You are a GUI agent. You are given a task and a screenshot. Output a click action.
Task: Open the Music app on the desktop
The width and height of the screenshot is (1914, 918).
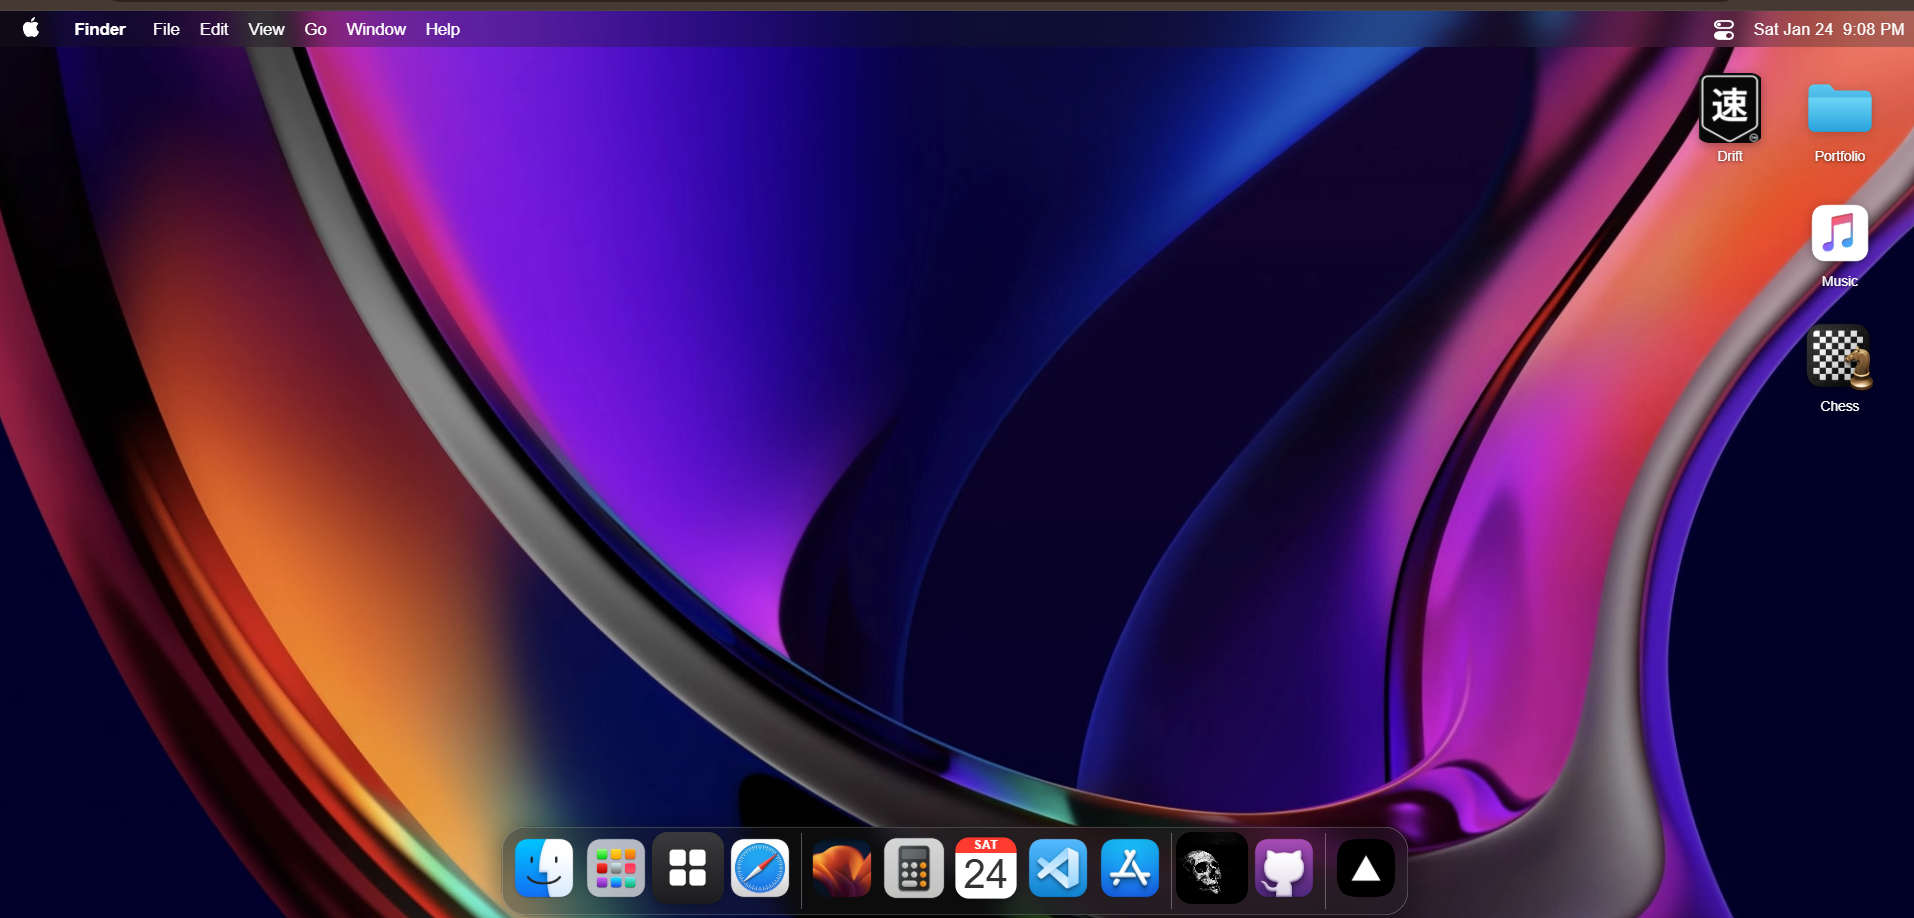pos(1841,235)
